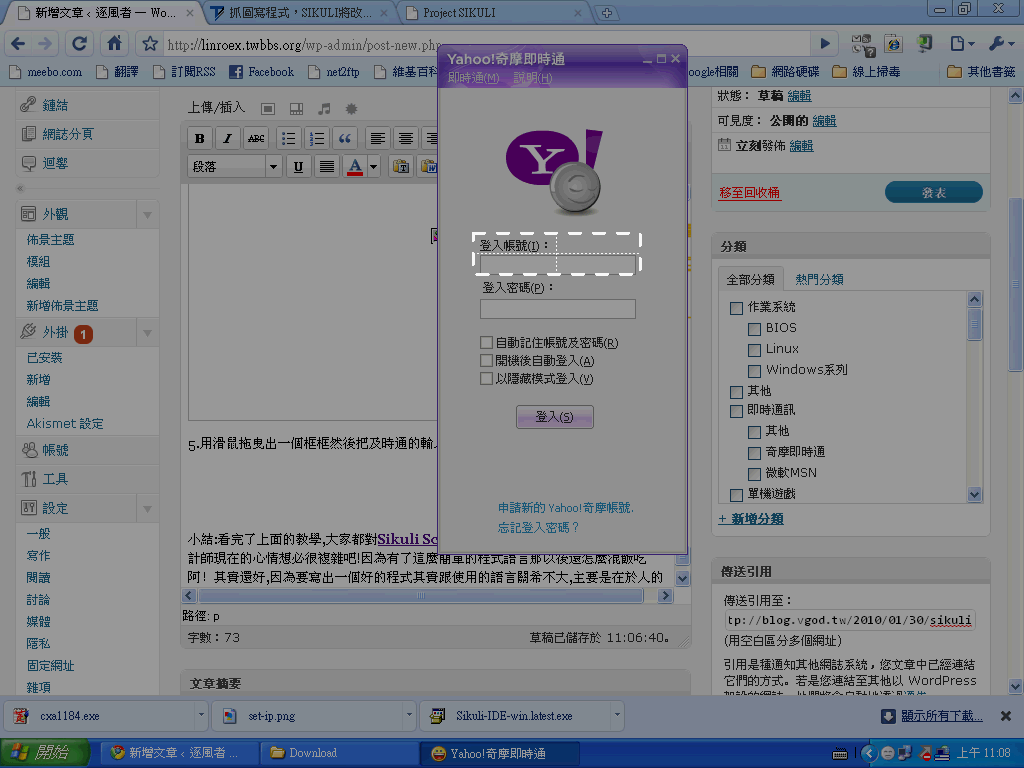Open the 說明(H) menu in Yahoo Messenger
This screenshot has height=768, width=1024.
point(532,78)
